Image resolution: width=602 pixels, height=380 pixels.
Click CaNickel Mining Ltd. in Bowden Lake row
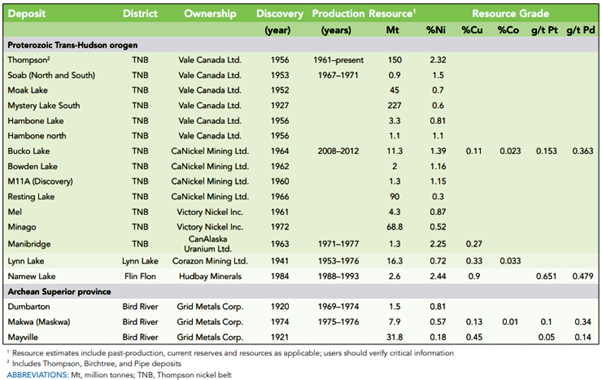tap(210, 167)
